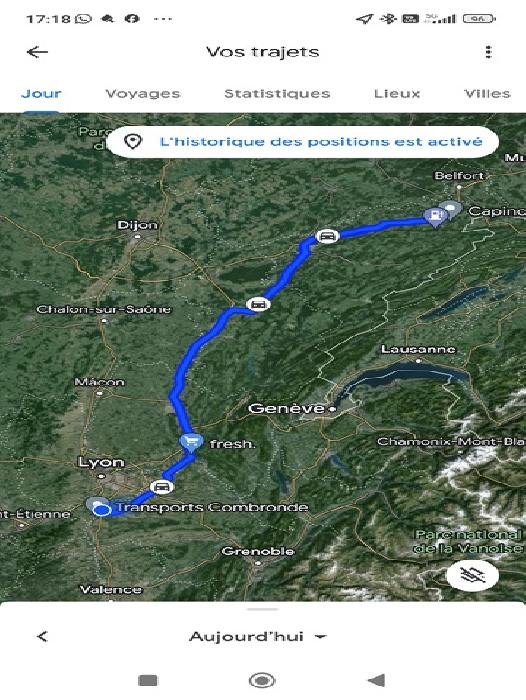Tap location pin icon in history banner
Image resolution: width=526 pixels, height=700 pixels.
pos(133,142)
